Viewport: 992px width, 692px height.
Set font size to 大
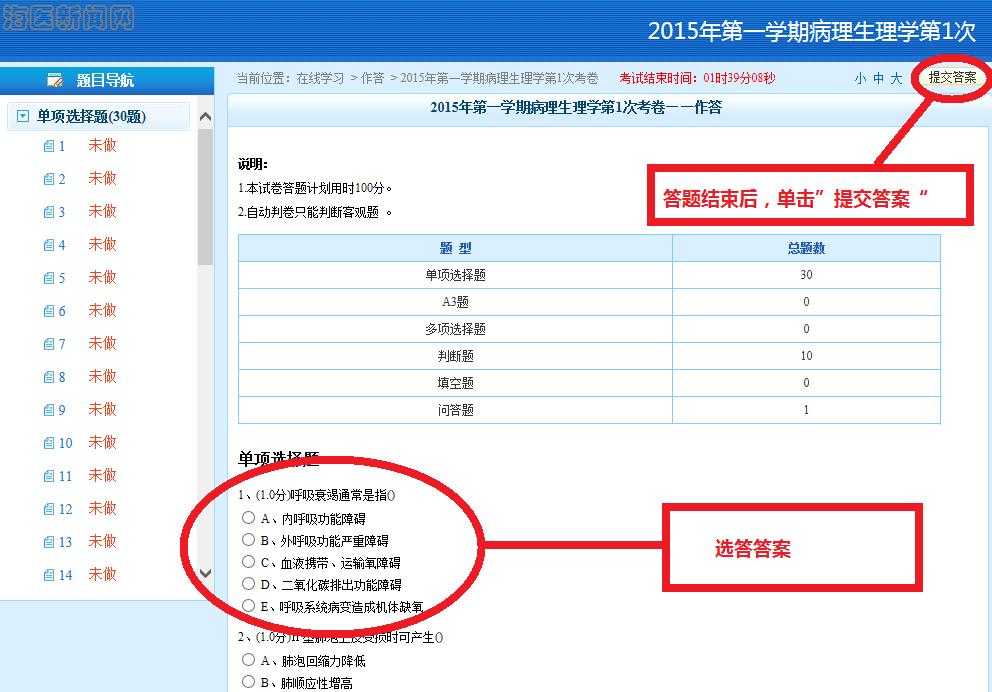tap(896, 78)
